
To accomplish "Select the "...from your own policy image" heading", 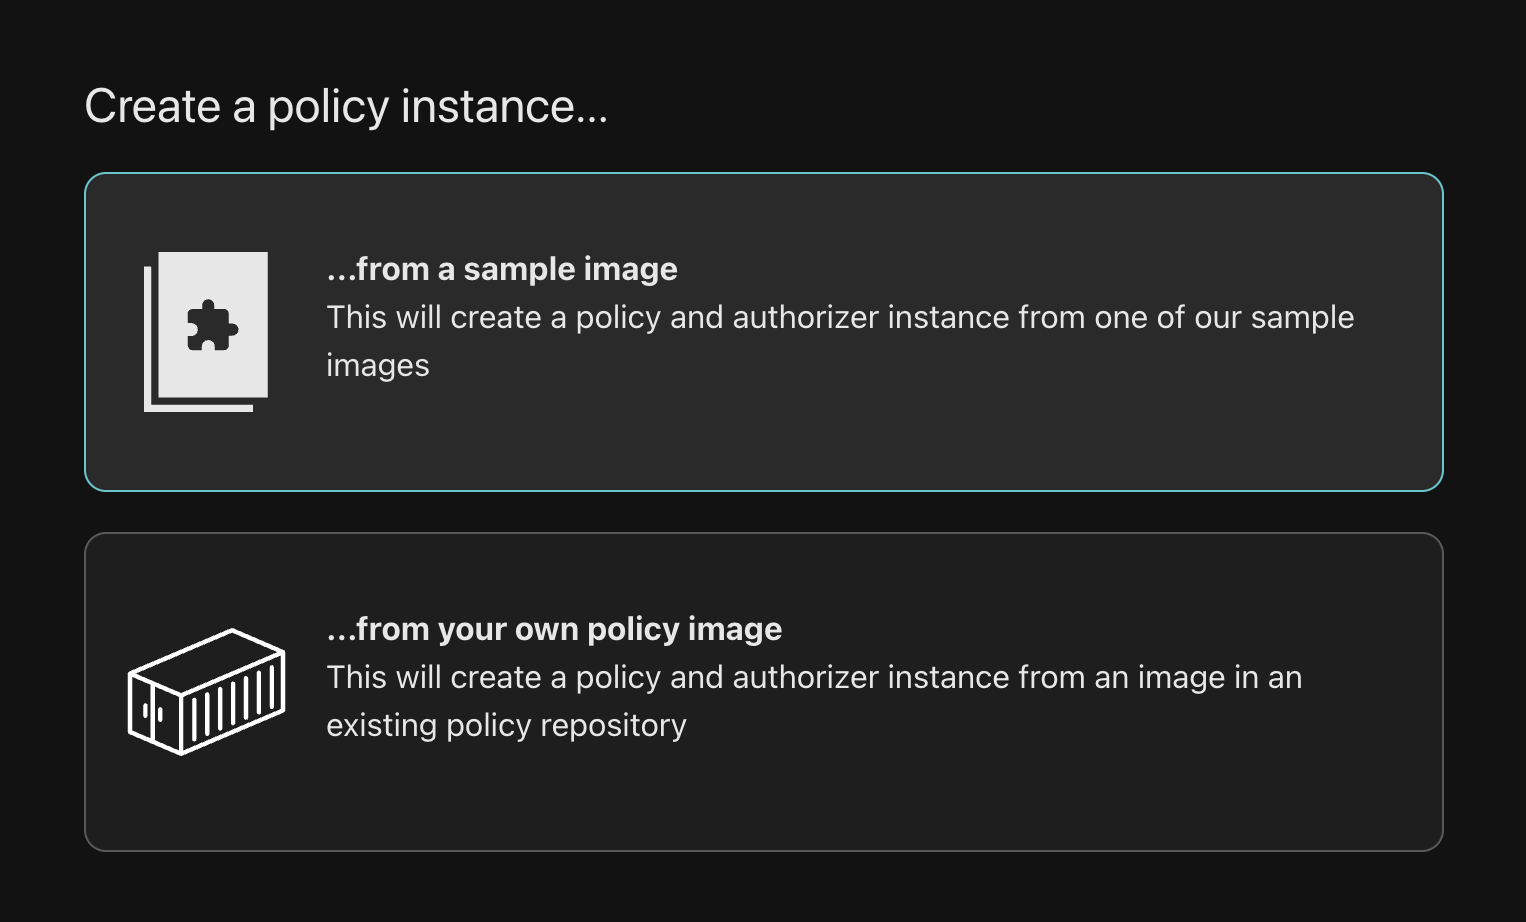I will coord(554,629).
